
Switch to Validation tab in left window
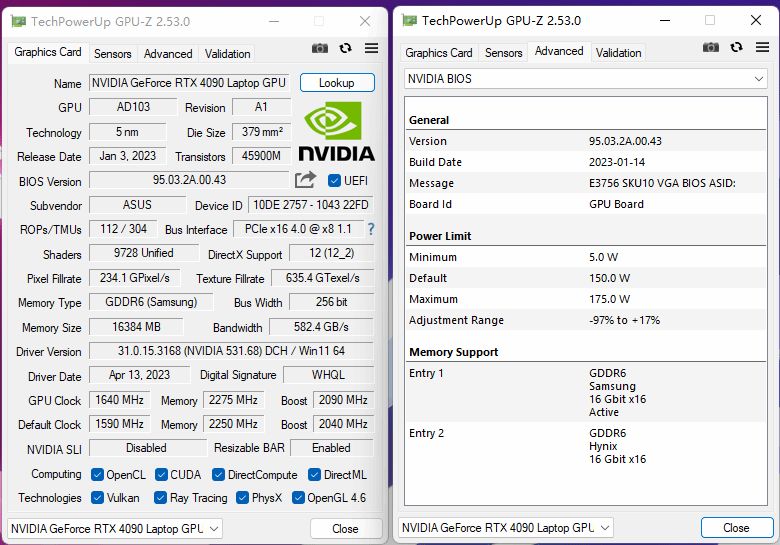point(227,54)
